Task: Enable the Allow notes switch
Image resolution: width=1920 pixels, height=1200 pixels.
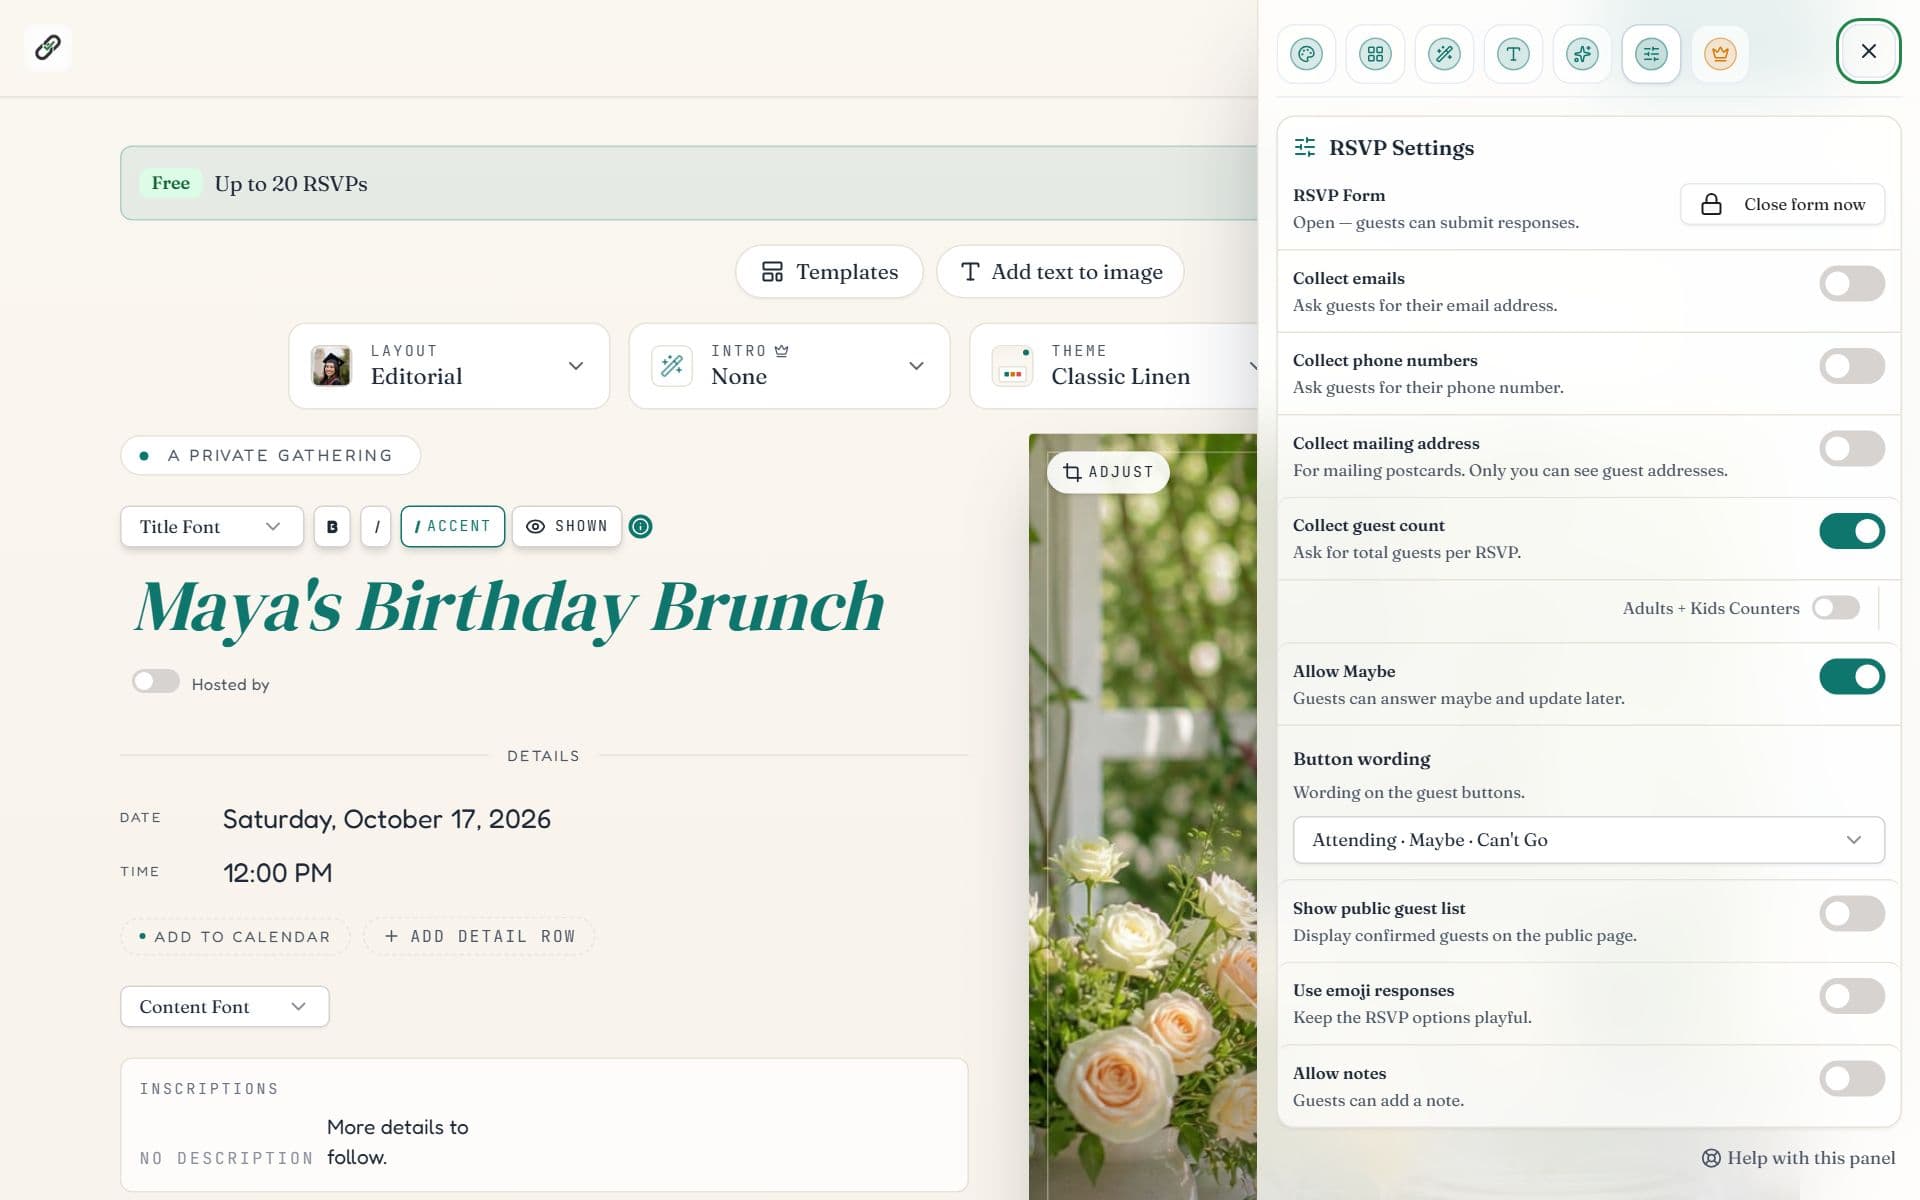Action: click(1852, 1079)
